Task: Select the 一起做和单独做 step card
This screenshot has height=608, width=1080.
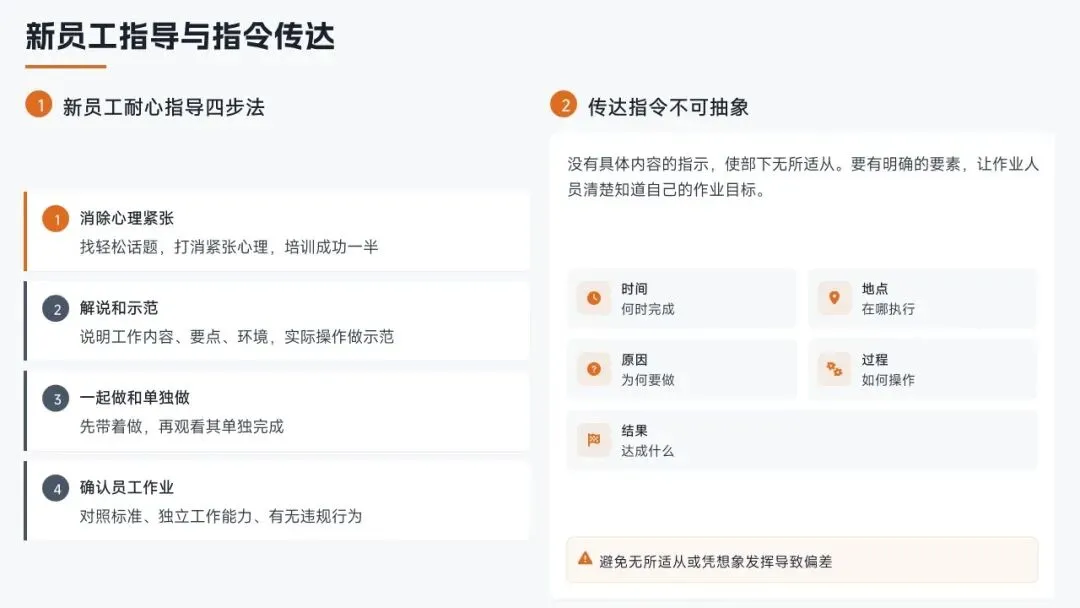Action: pyautogui.click(x=277, y=411)
